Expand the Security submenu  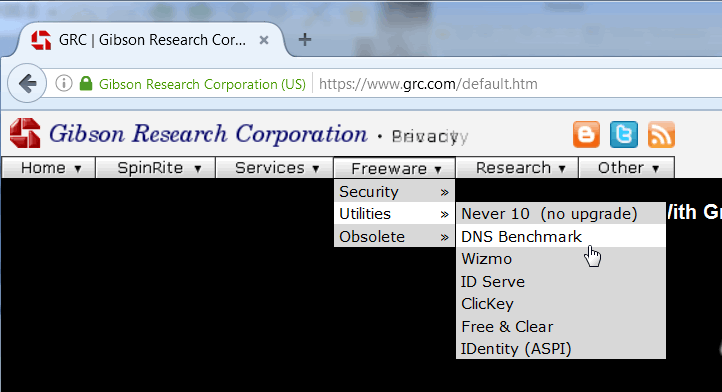[394, 192]
